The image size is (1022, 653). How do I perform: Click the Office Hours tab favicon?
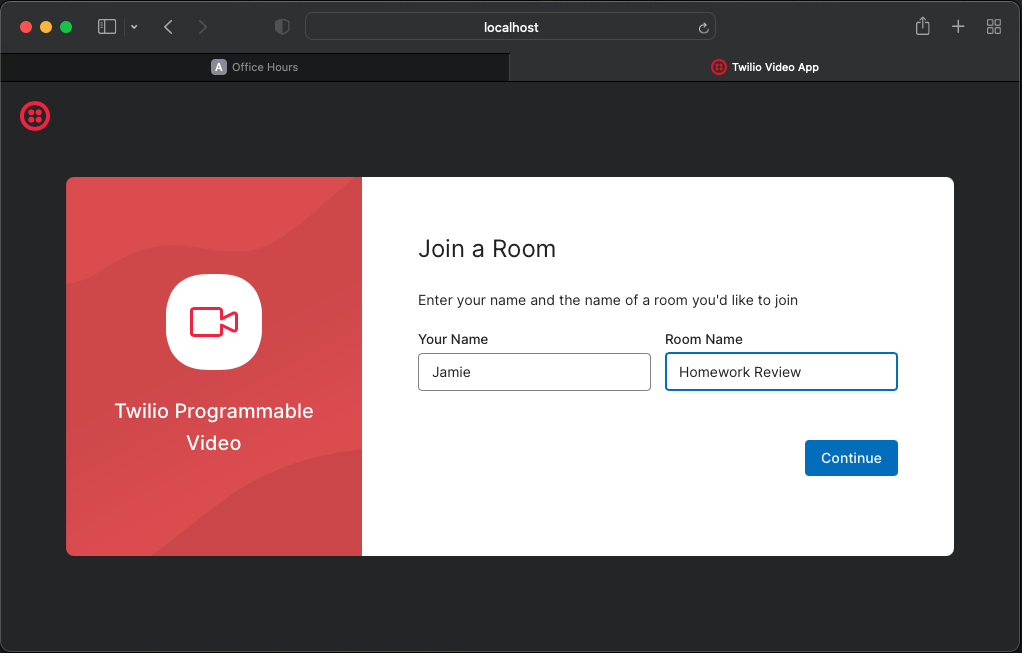tap(219, 67)
